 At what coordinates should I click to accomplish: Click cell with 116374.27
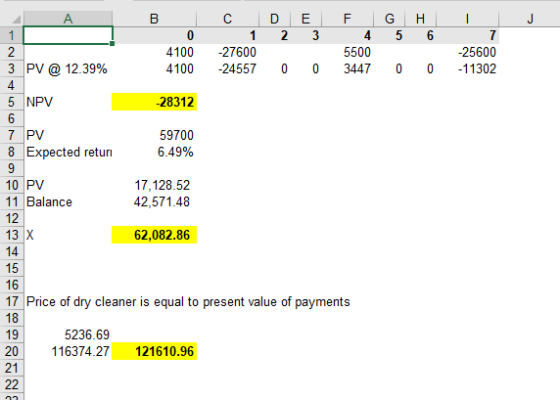(68, 351)
